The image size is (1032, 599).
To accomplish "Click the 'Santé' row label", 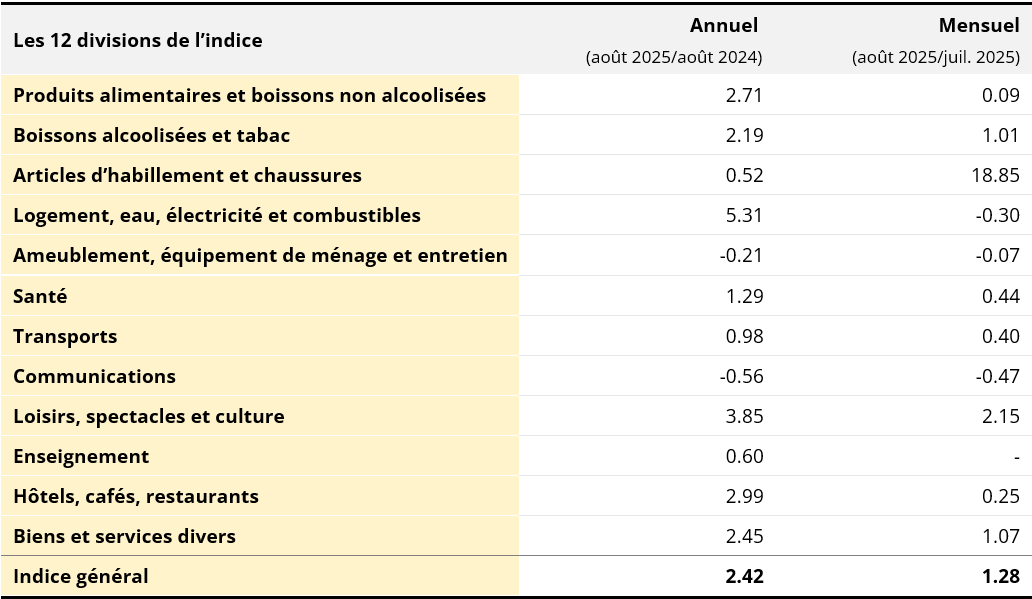I will [x=40, y=296].
